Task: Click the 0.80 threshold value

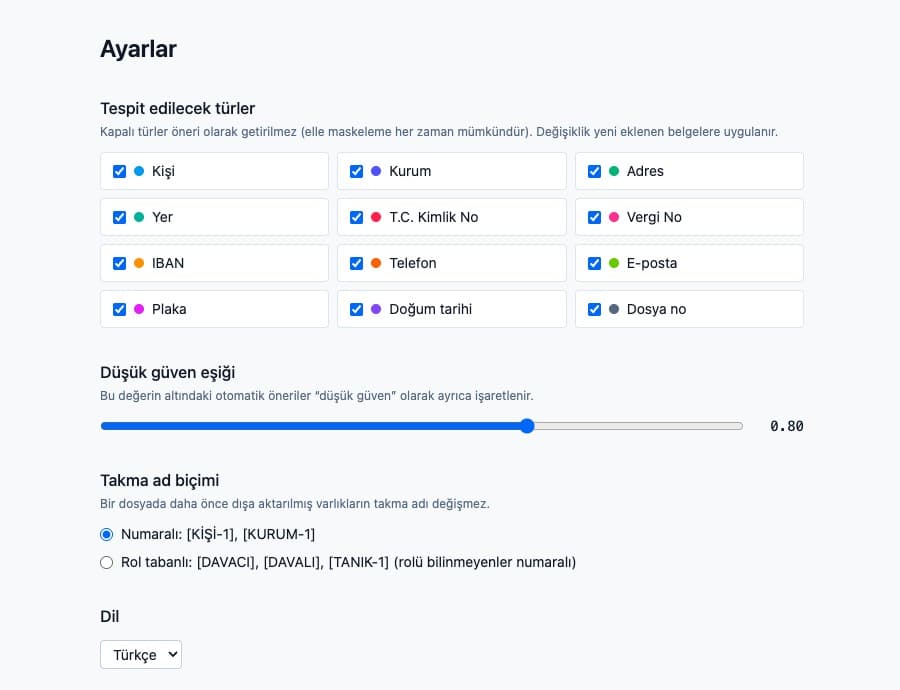Action: (x=786, y=426)
